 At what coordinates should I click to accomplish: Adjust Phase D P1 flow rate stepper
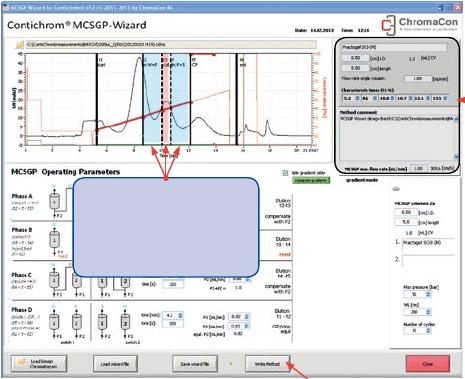coord(246,317)
